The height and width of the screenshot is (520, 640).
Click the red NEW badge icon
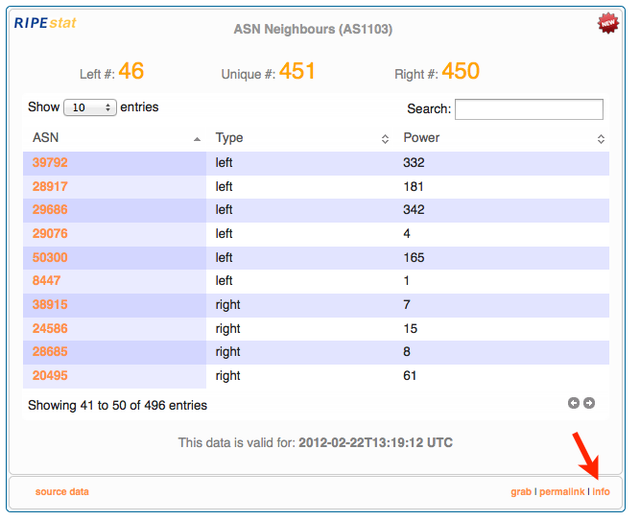[x=608, y=23]
